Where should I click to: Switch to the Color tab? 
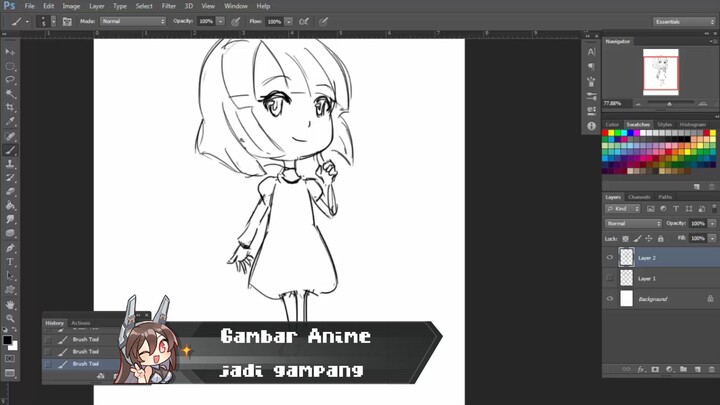pyautogui.click(x=612, y=124)
